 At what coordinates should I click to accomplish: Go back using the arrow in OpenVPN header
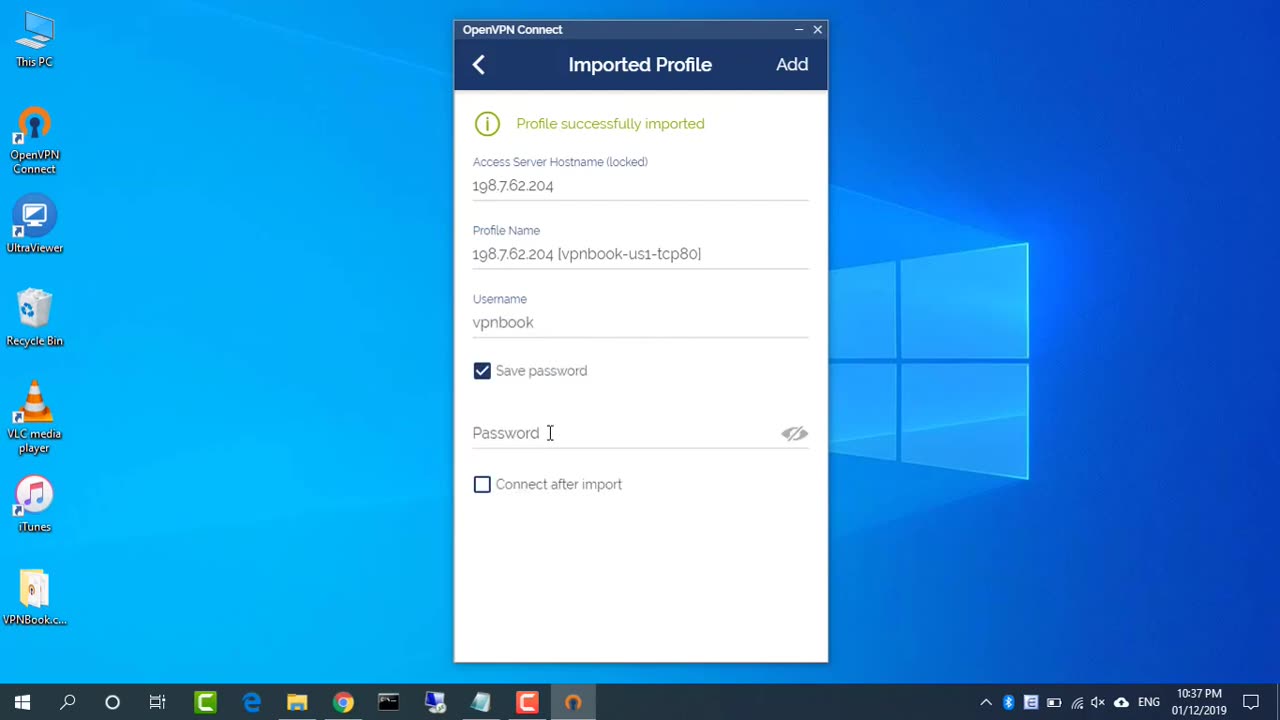[x=479, y=65]
